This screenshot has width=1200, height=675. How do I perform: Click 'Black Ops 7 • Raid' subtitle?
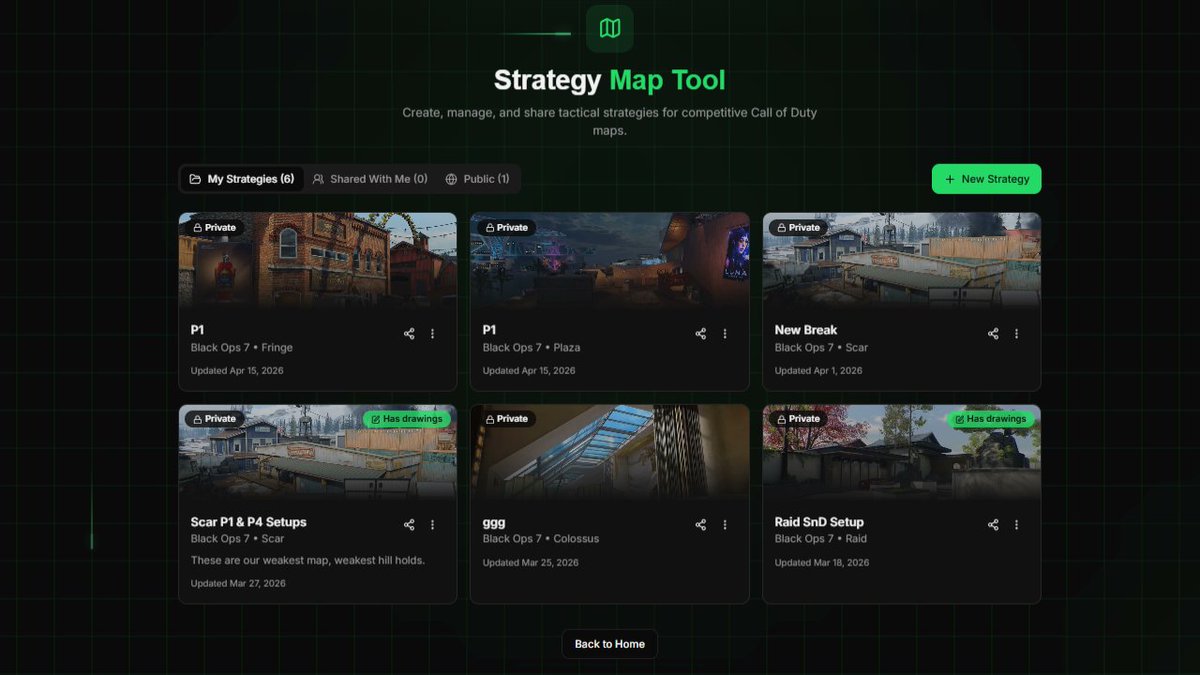click(x=821, y=539)
